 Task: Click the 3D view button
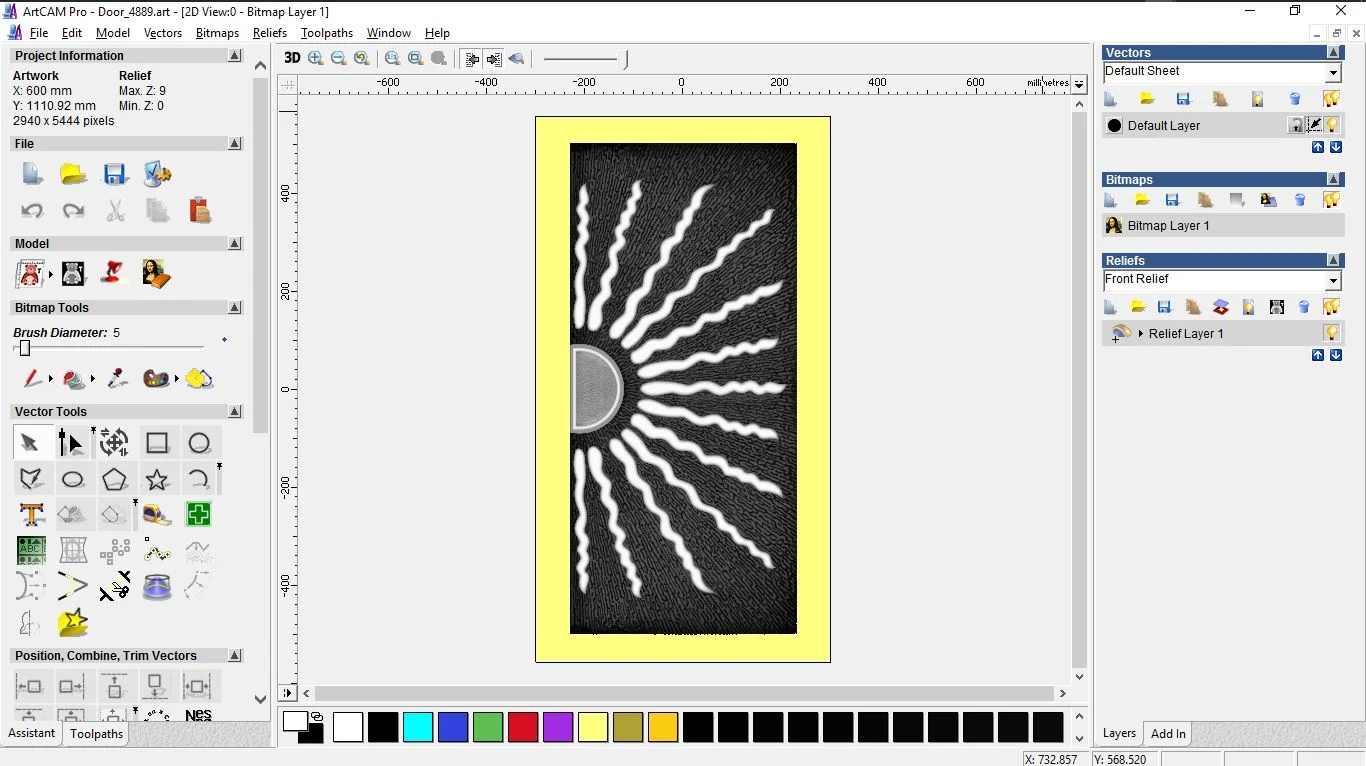292,58
